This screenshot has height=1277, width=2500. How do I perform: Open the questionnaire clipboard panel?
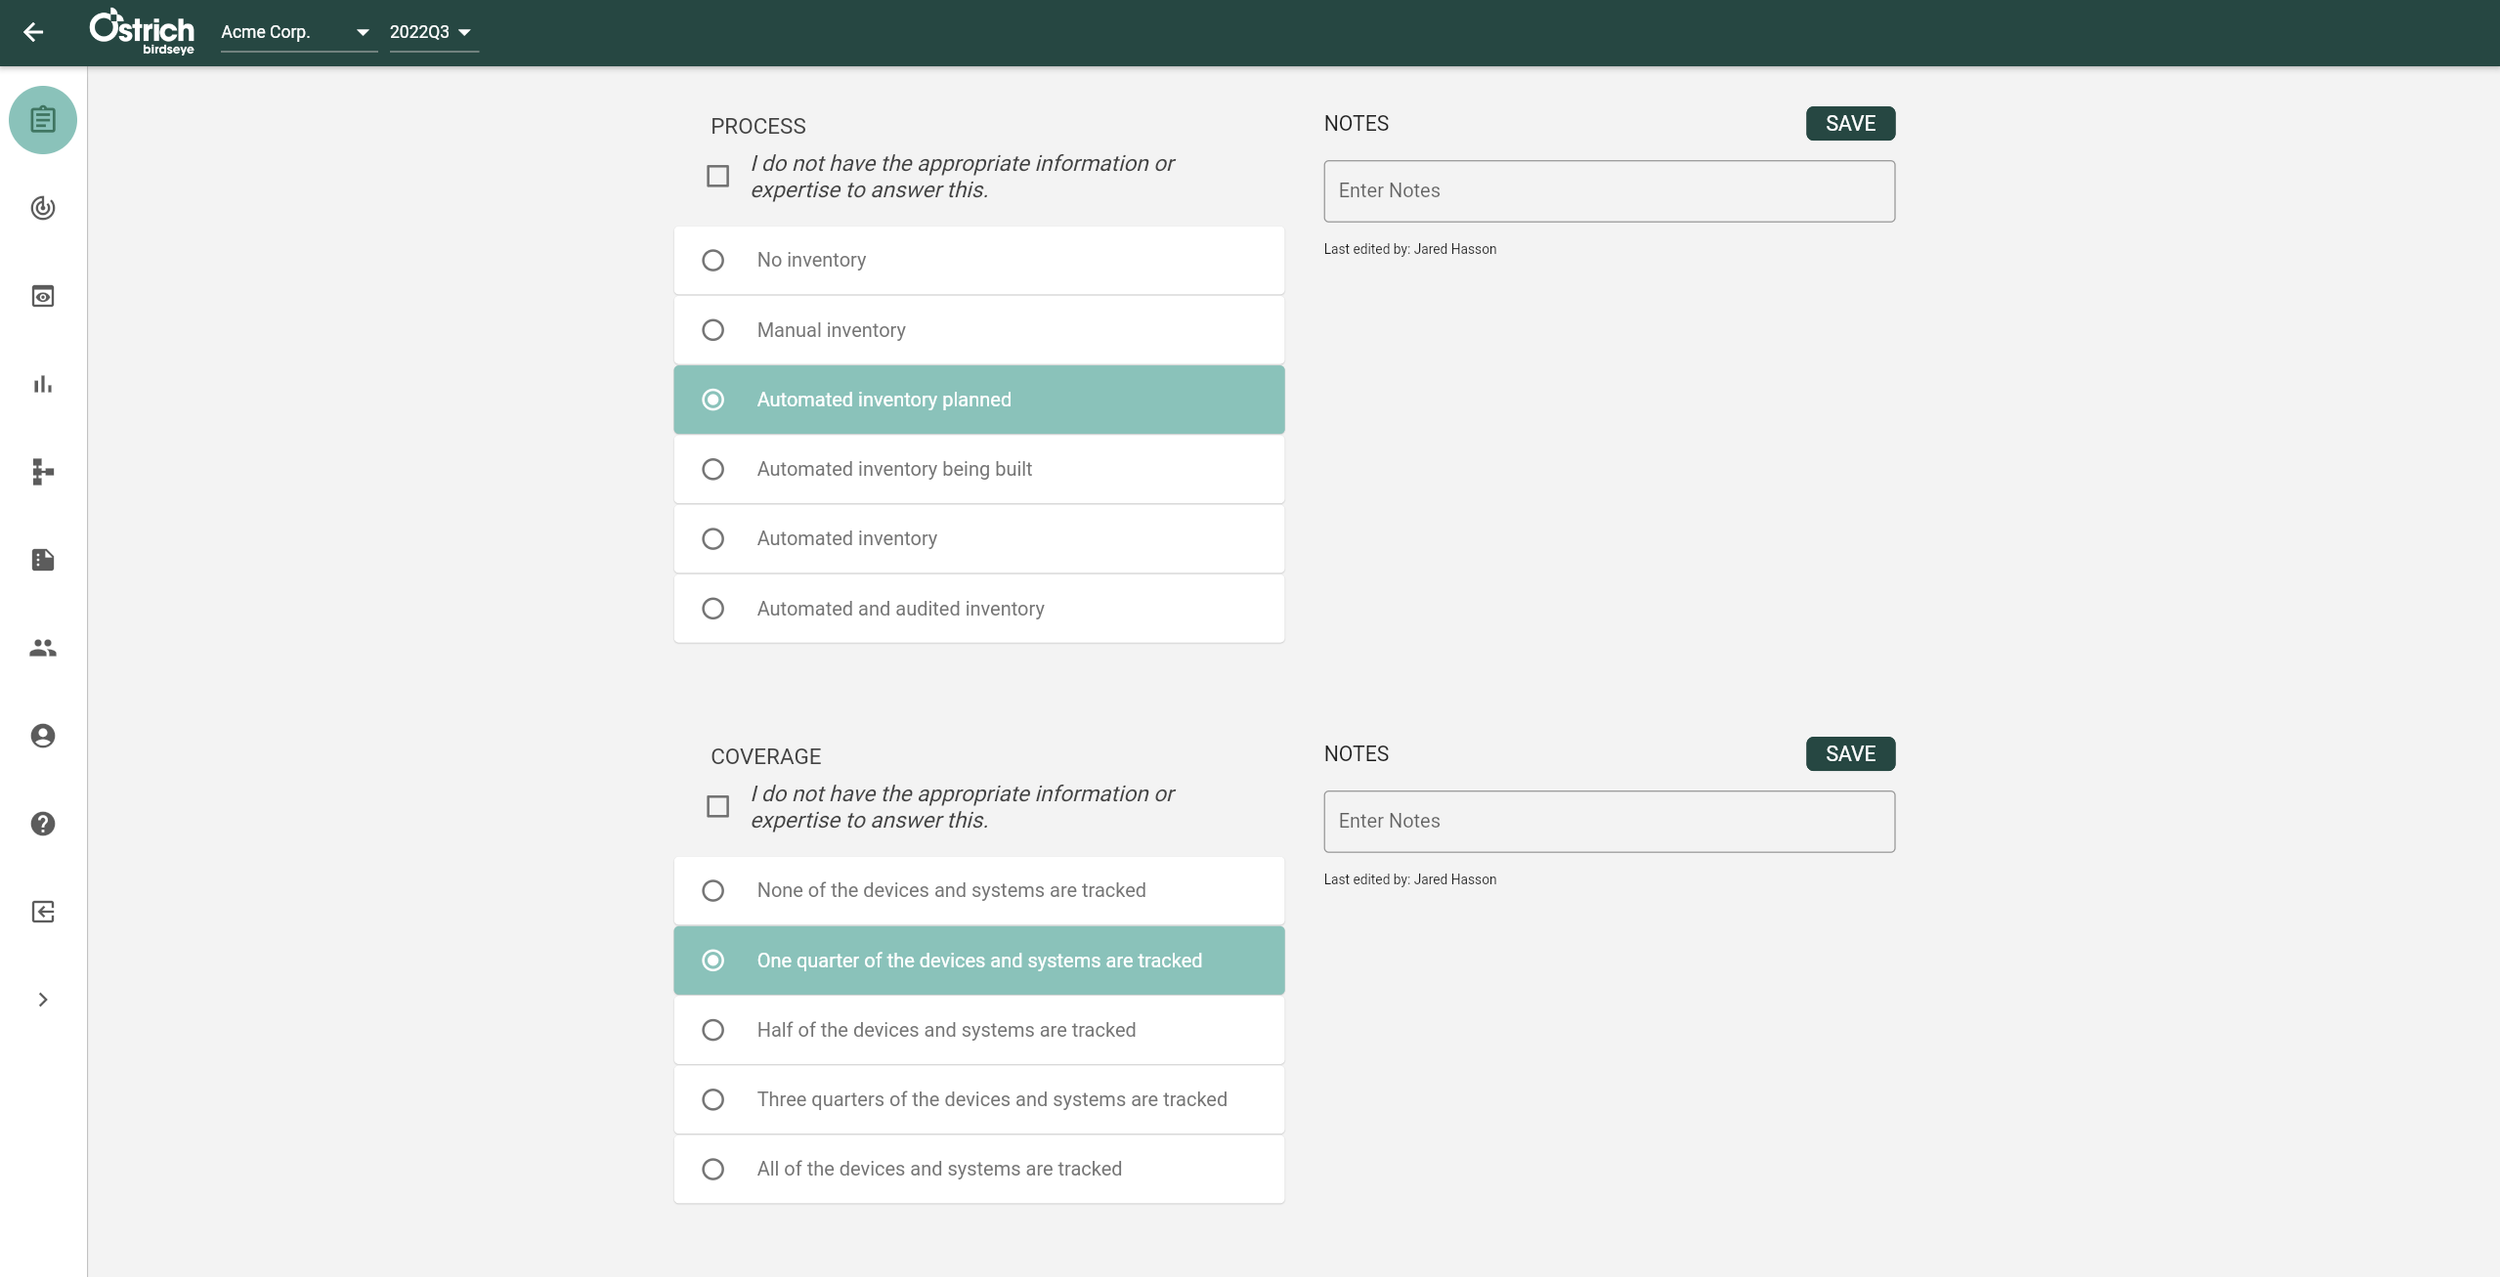42,119
